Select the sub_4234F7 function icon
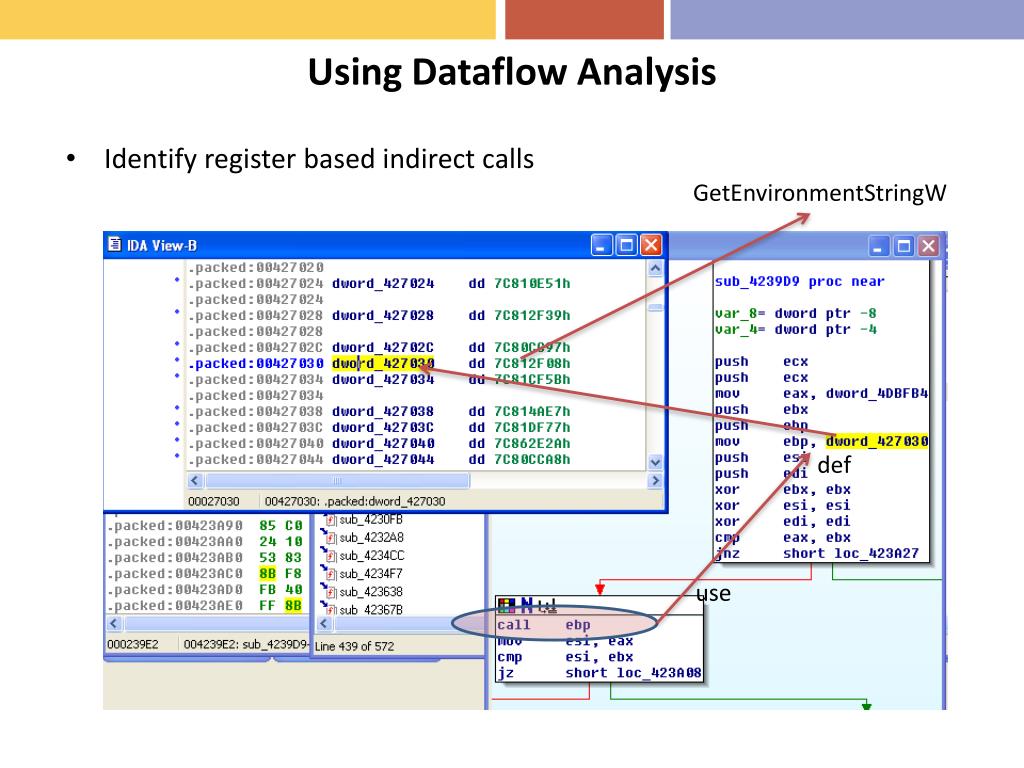 point(330,574)
